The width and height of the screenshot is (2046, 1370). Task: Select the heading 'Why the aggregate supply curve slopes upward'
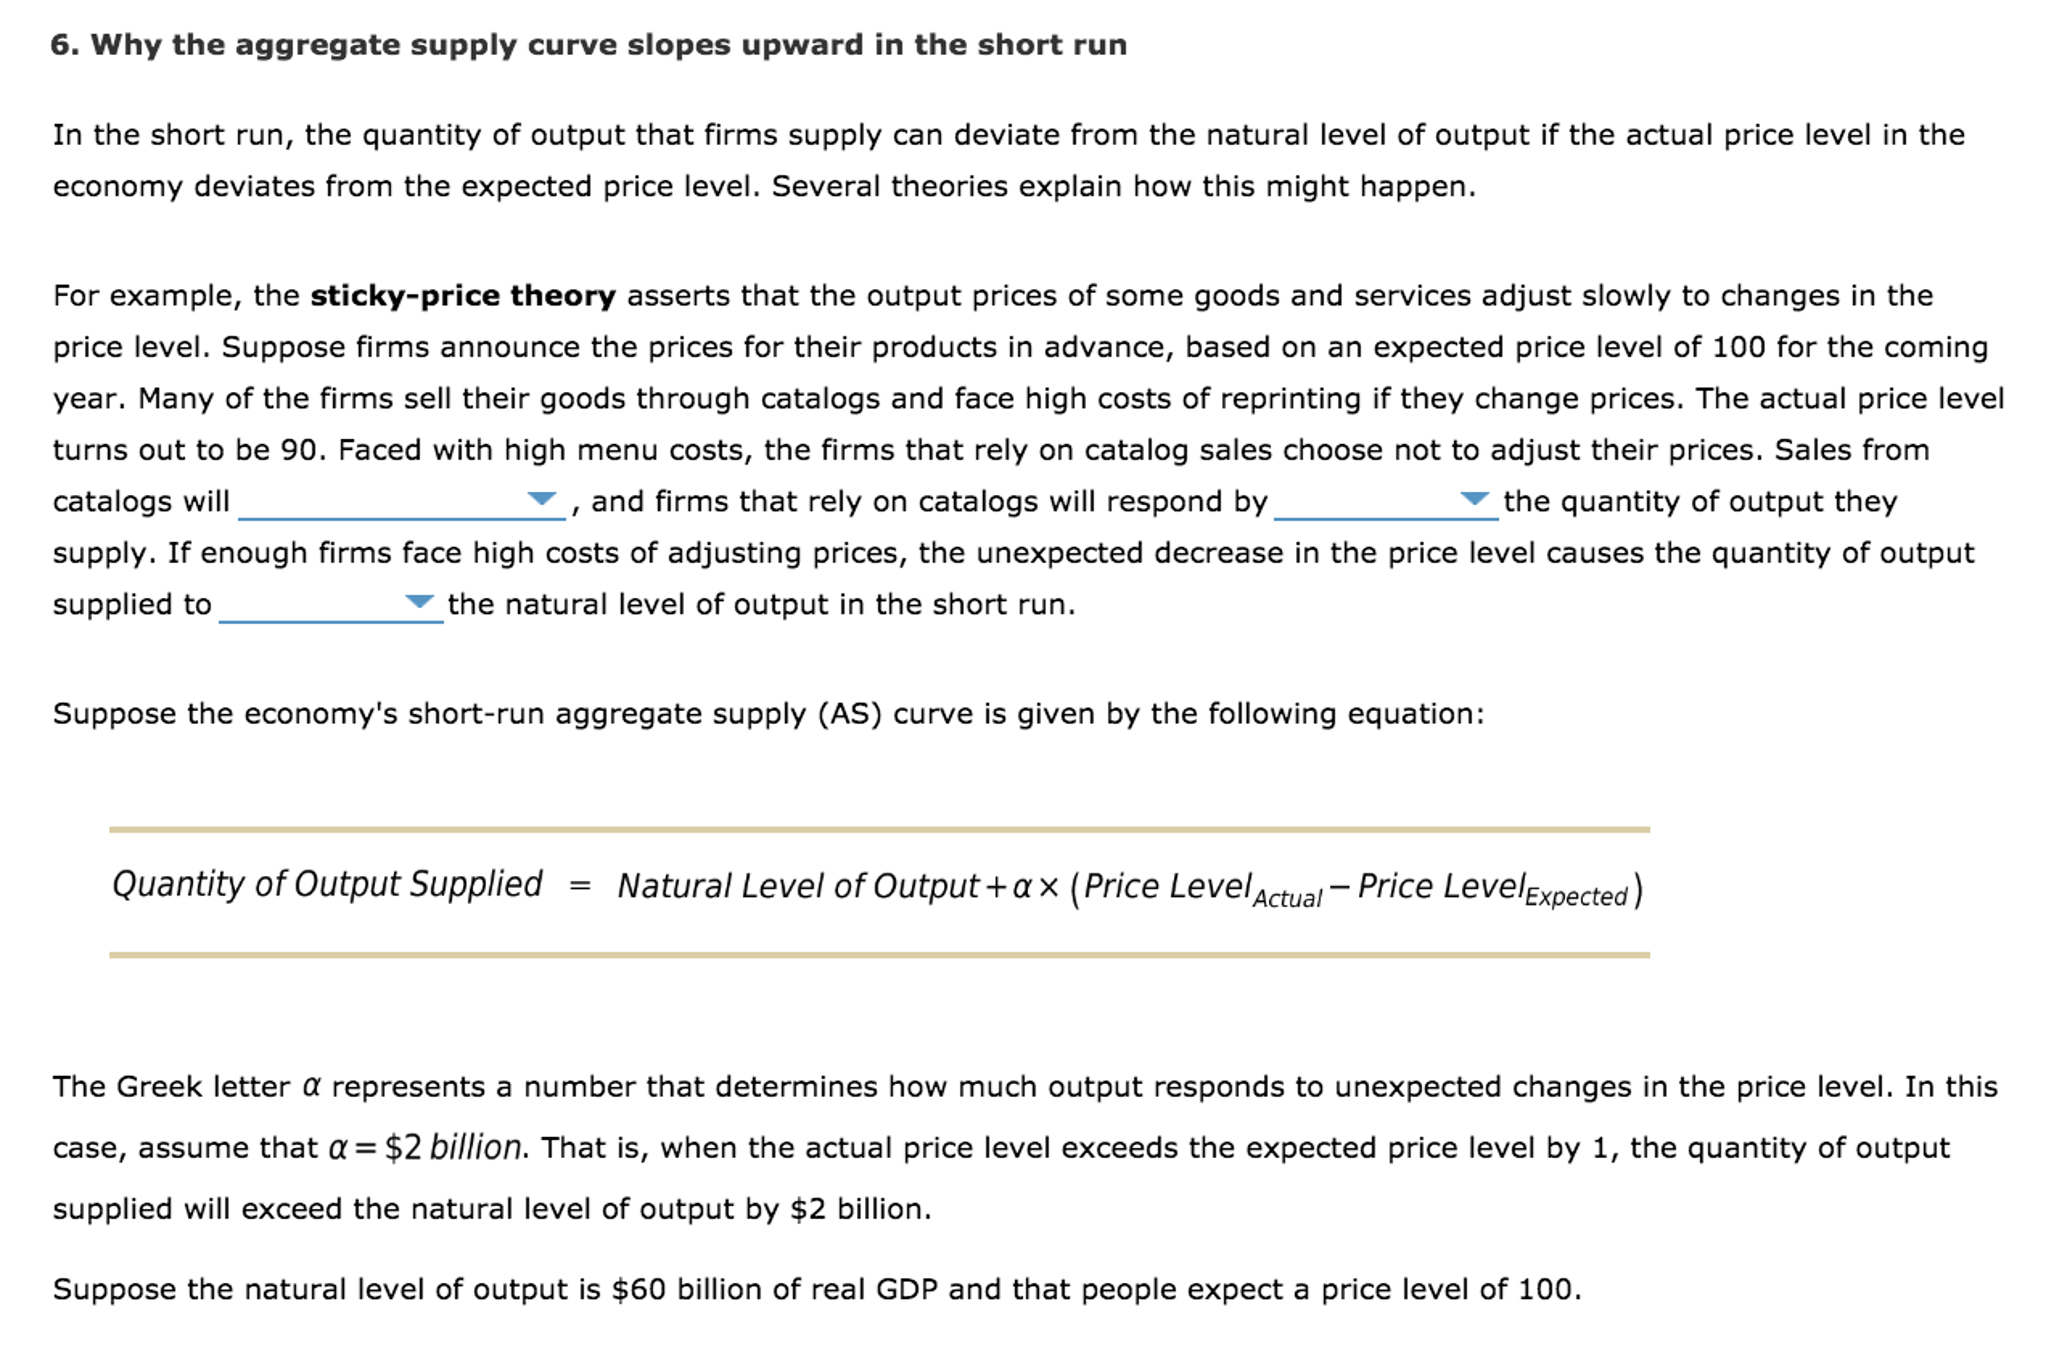point(588,43)
